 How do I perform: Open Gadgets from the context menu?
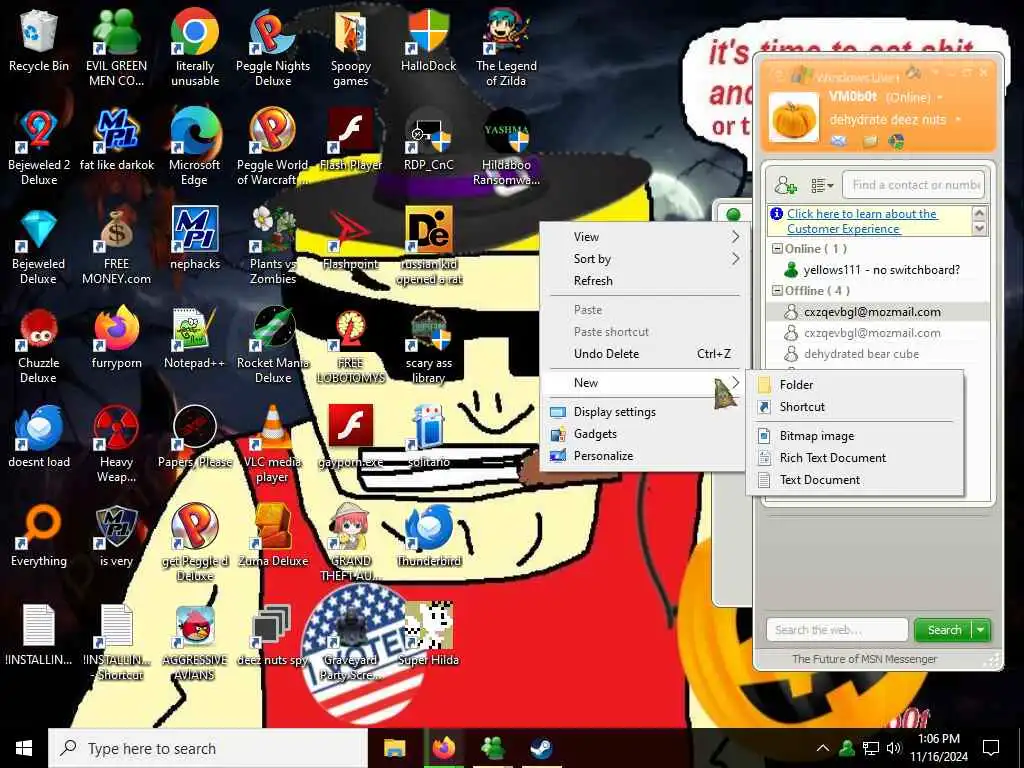[x=643, y=434]
